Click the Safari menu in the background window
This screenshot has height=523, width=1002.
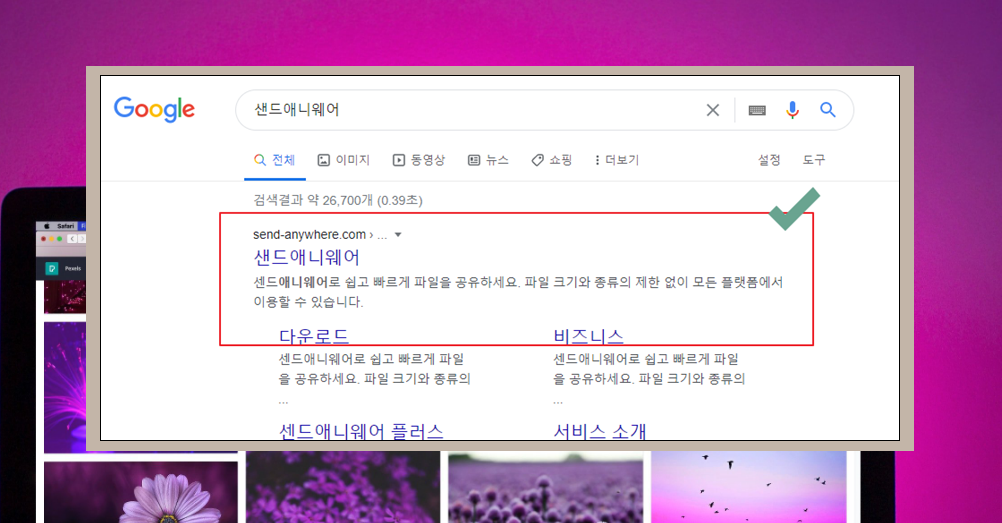click(65, 226)
